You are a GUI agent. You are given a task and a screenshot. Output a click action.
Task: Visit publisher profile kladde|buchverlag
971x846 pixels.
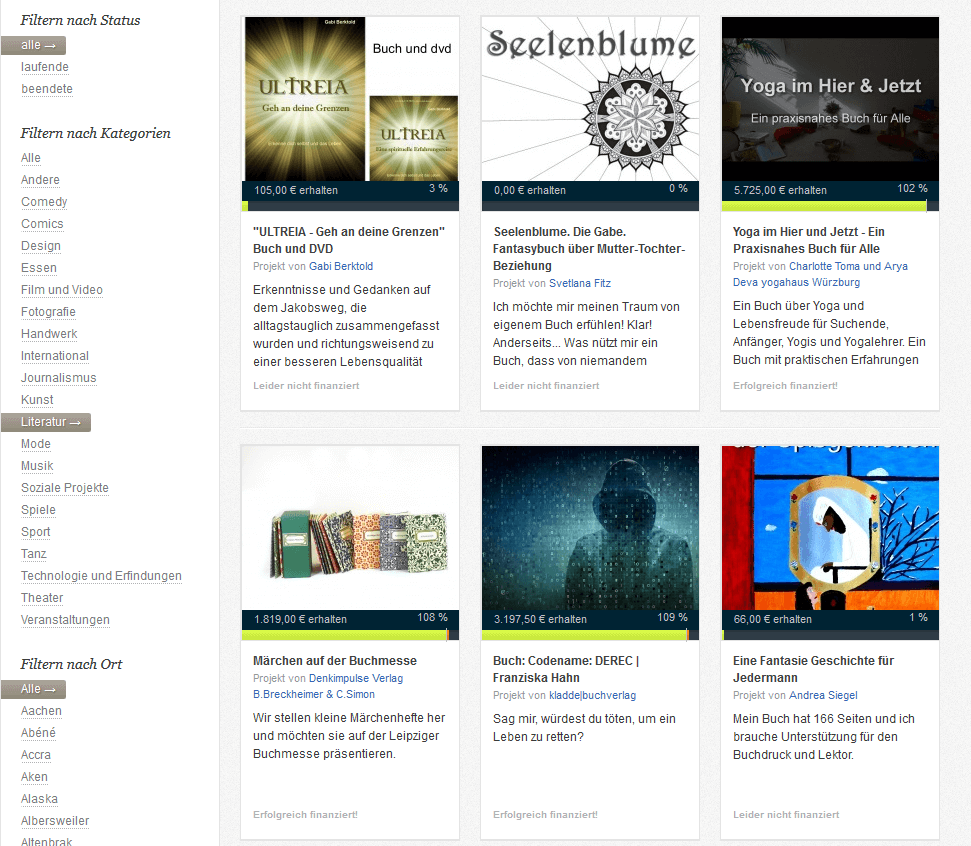[593, 696]
